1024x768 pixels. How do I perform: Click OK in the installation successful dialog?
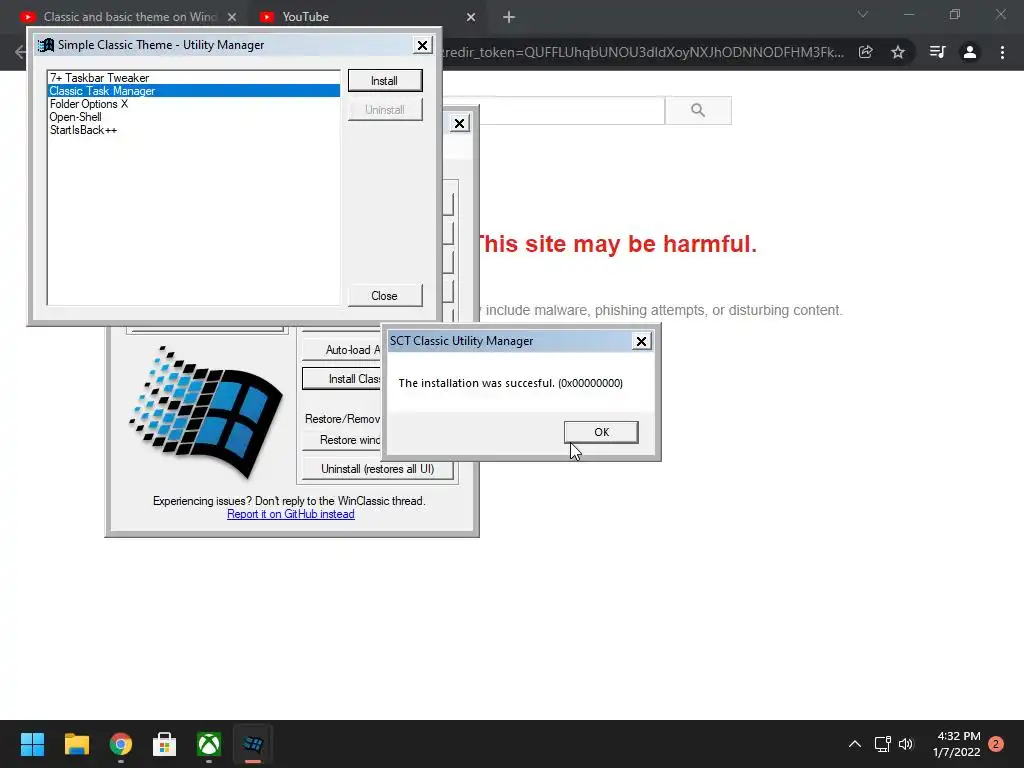click(x=601, y=432)
